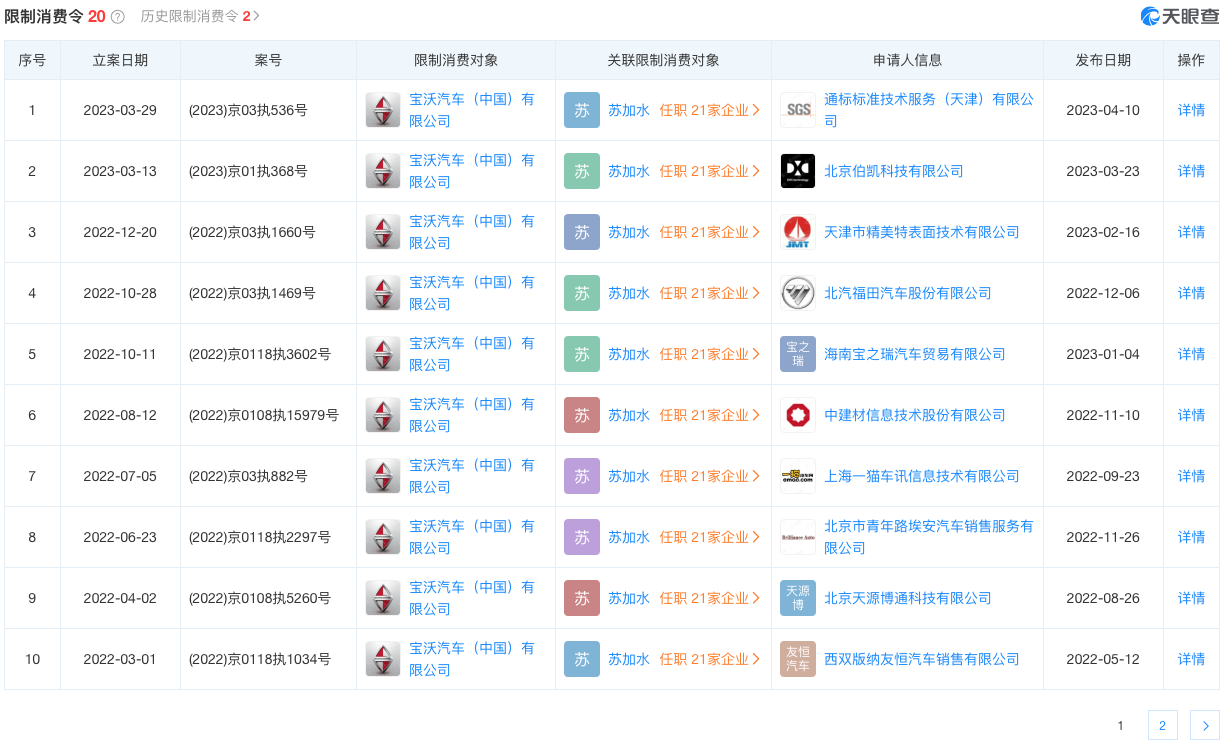Screen dimensions: 1227x746
Task: Open 详情 for case (2022)京03执1660号
Action: tap(1191, 232)
